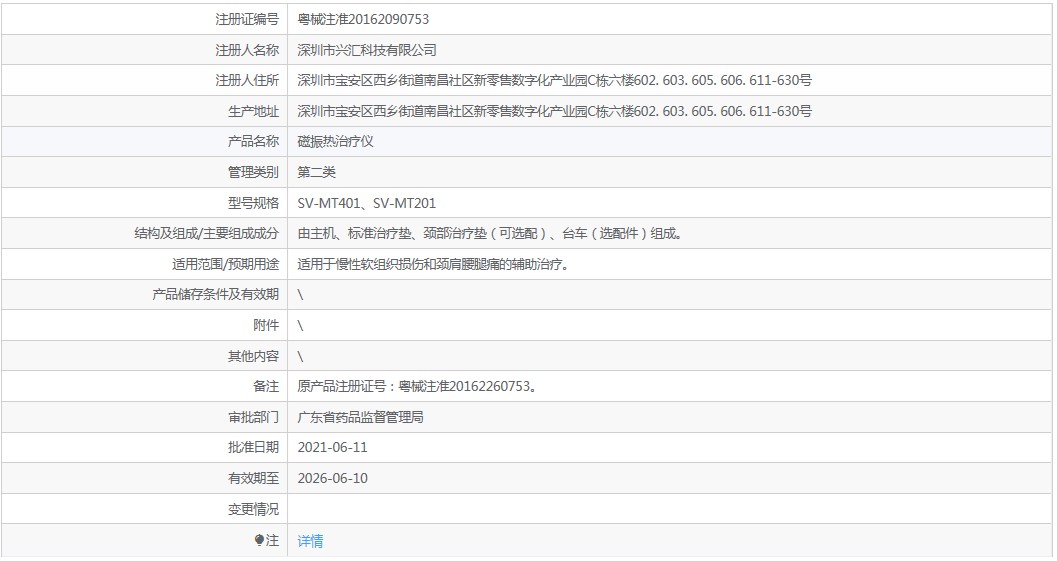The width and height of the screenshot is (1057, 561).
Task: Click the 注册证编号 label
Action: pos(247,20)
